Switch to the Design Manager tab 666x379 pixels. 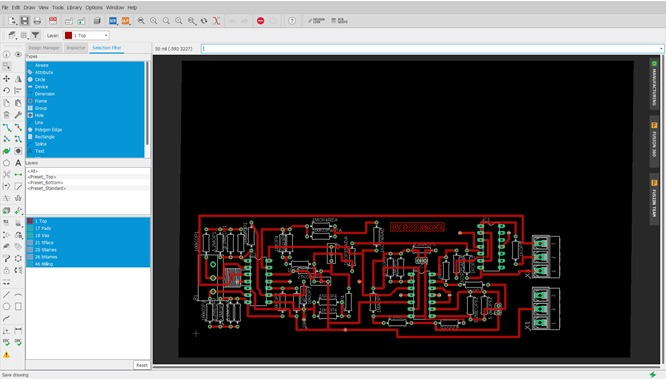click(44, 48)
